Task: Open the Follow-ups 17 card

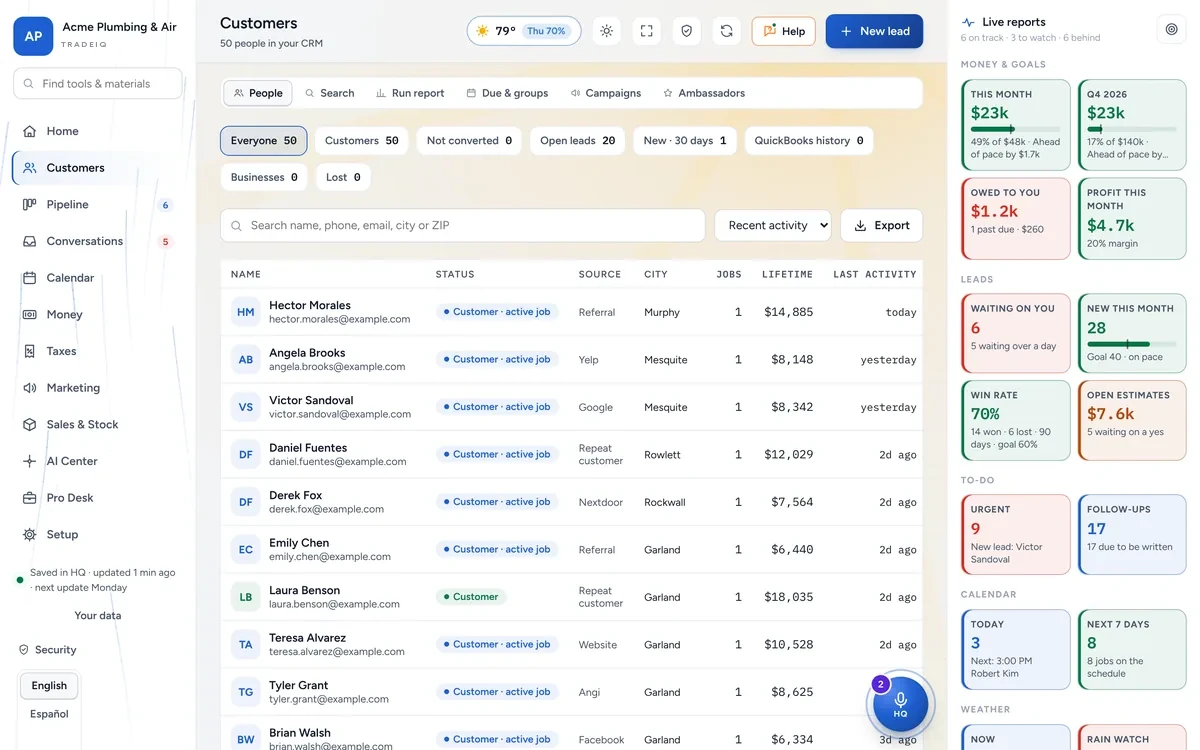Action: pyautogui.click(x=1132, y=535)
